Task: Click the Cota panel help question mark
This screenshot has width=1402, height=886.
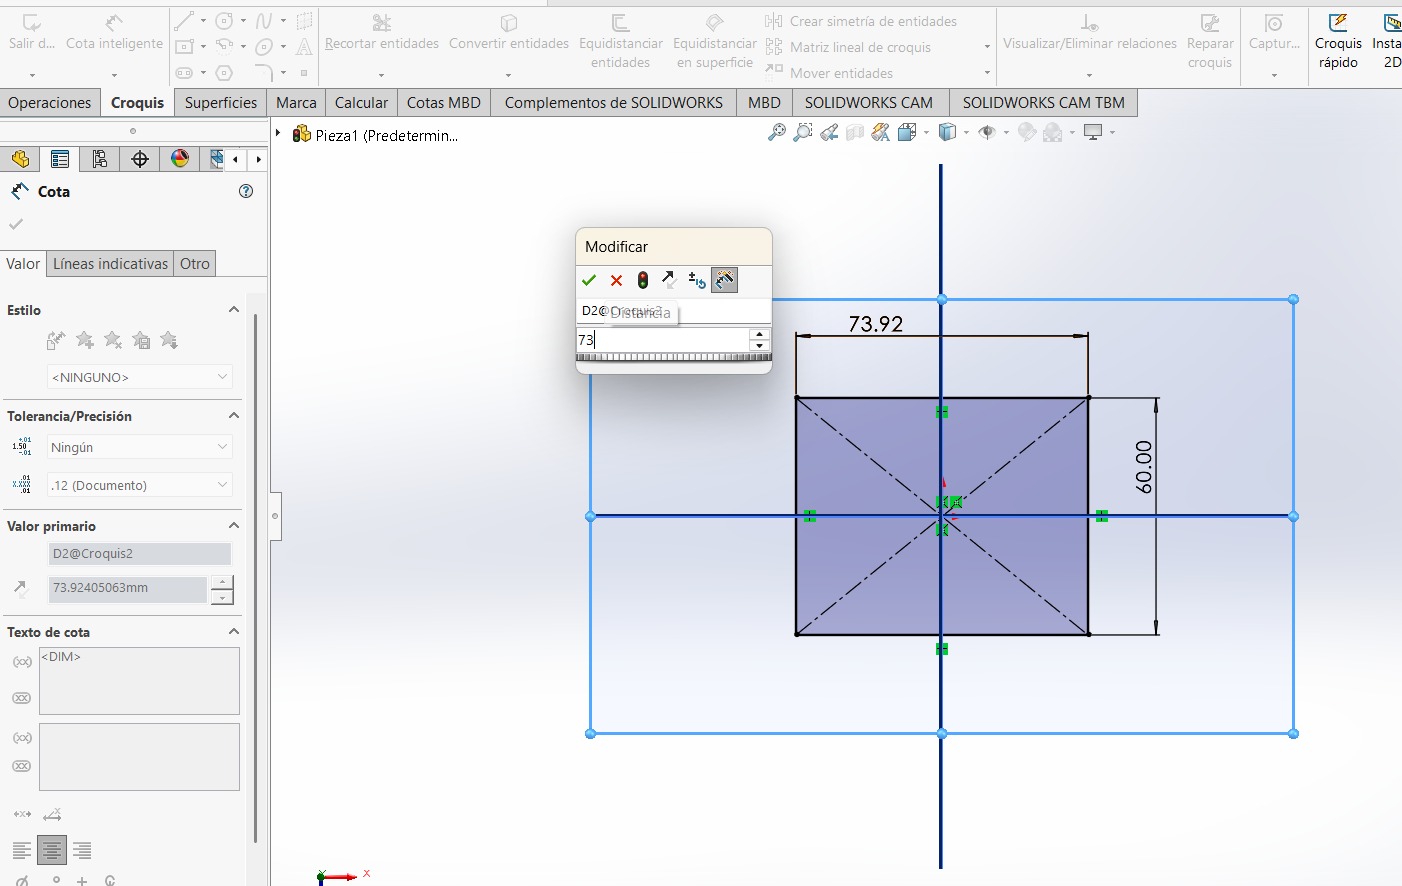Action: 246,191
